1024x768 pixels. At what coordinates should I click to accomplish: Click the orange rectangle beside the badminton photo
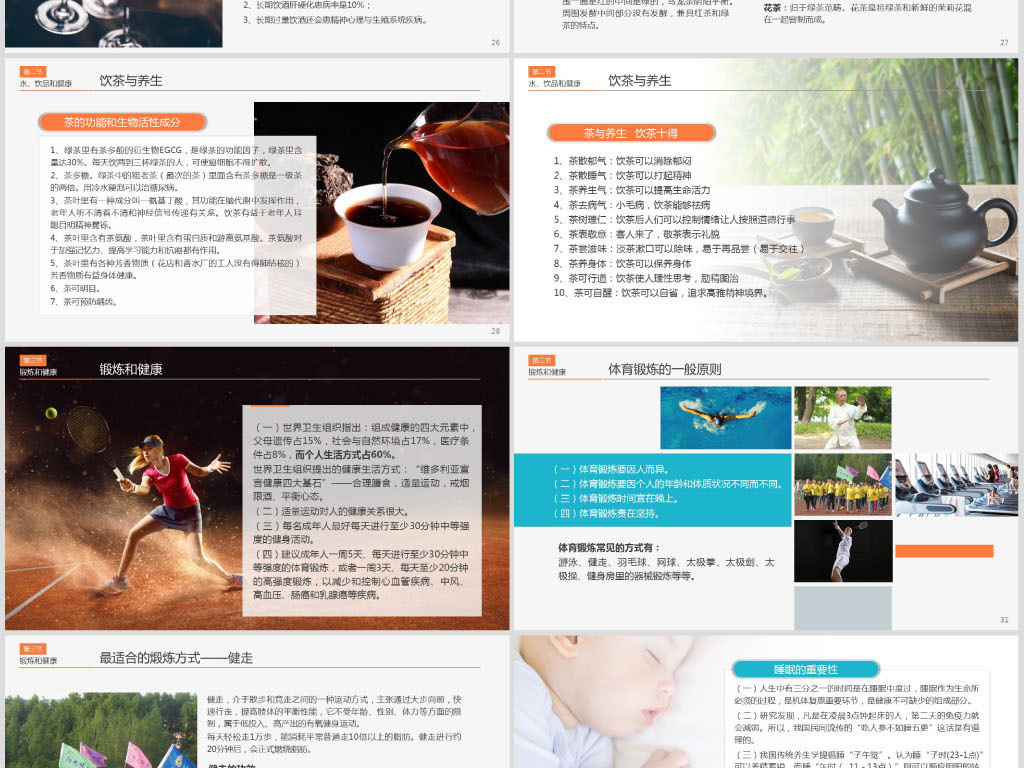943,551
